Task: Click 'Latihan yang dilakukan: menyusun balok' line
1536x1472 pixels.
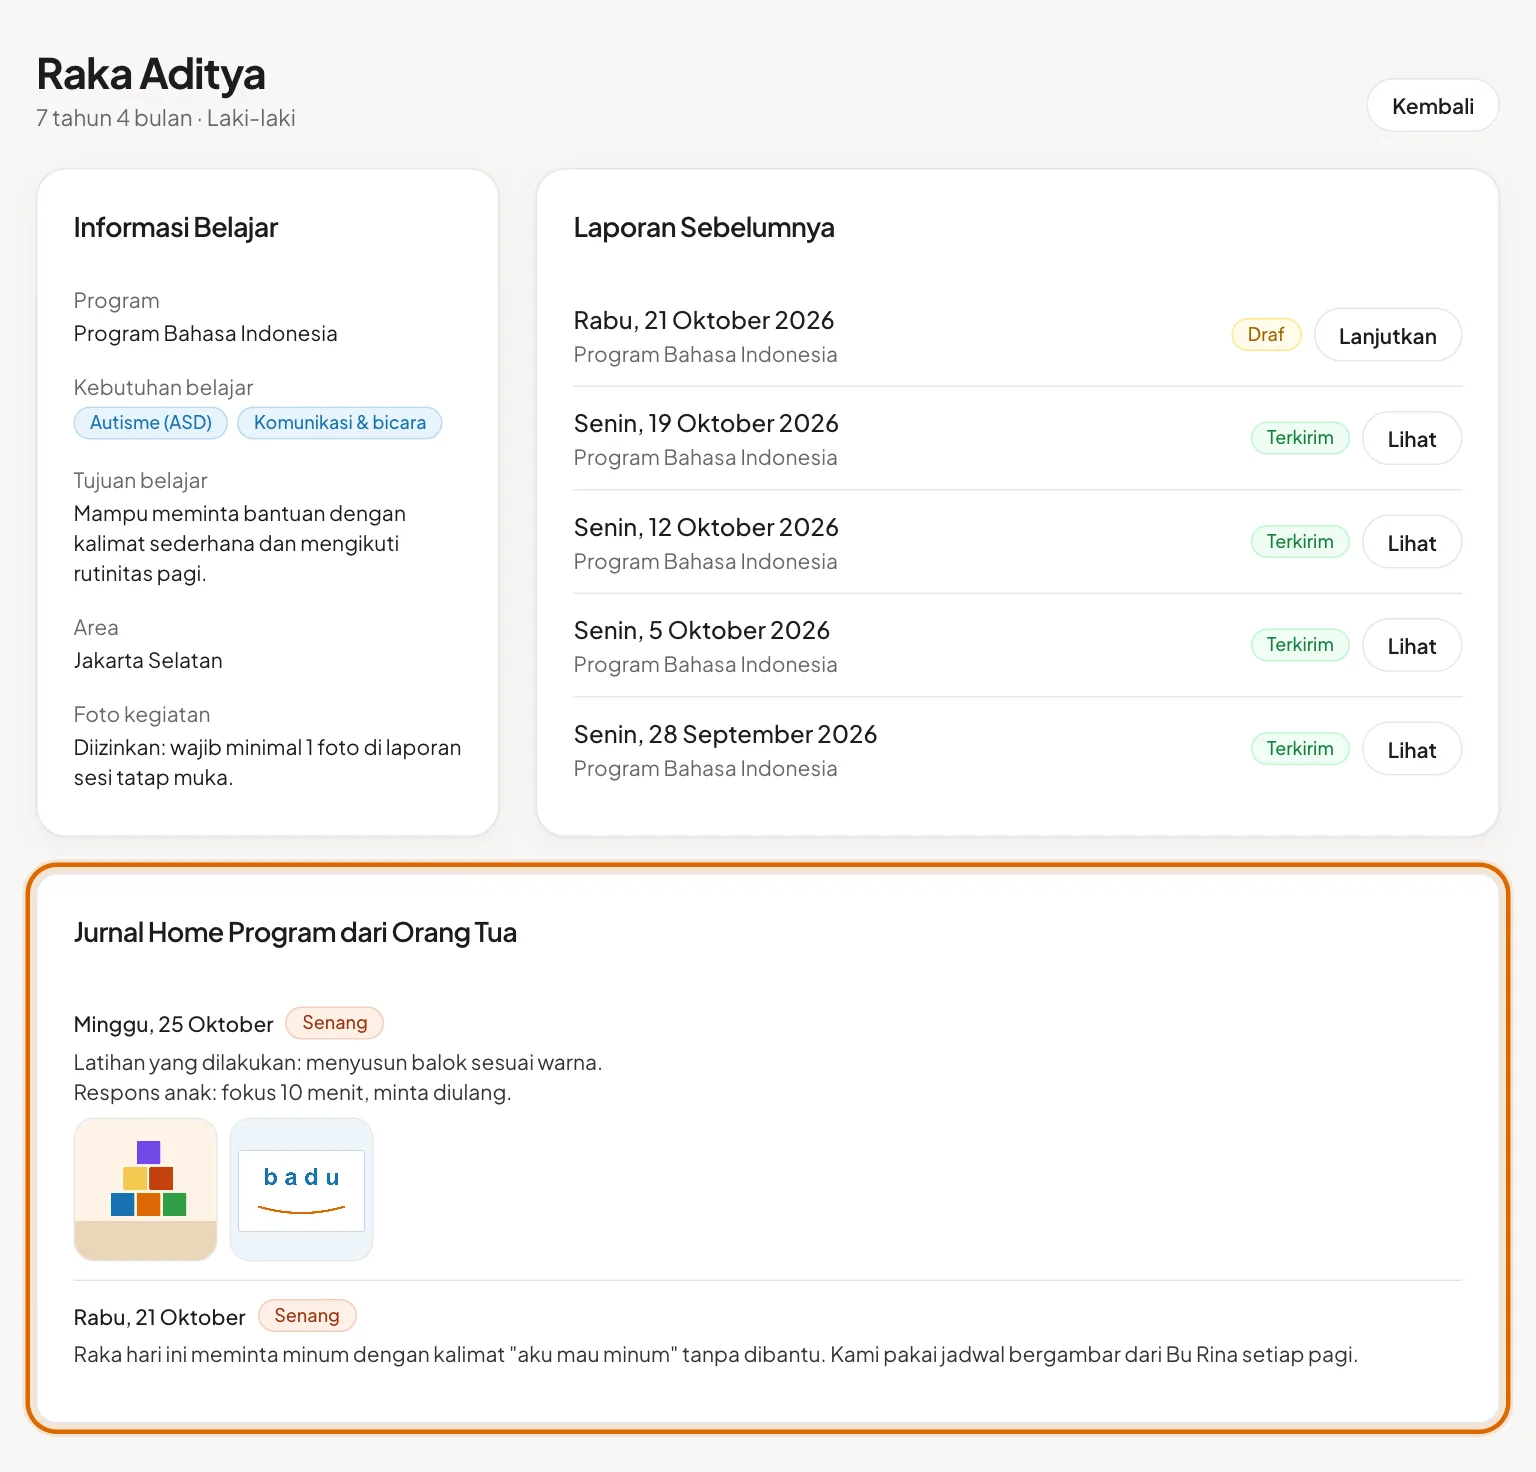Action: coord(338,1062)
